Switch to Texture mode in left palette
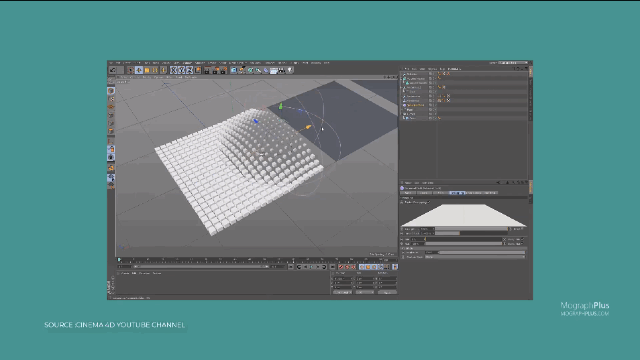 click(x=111, y=99)
